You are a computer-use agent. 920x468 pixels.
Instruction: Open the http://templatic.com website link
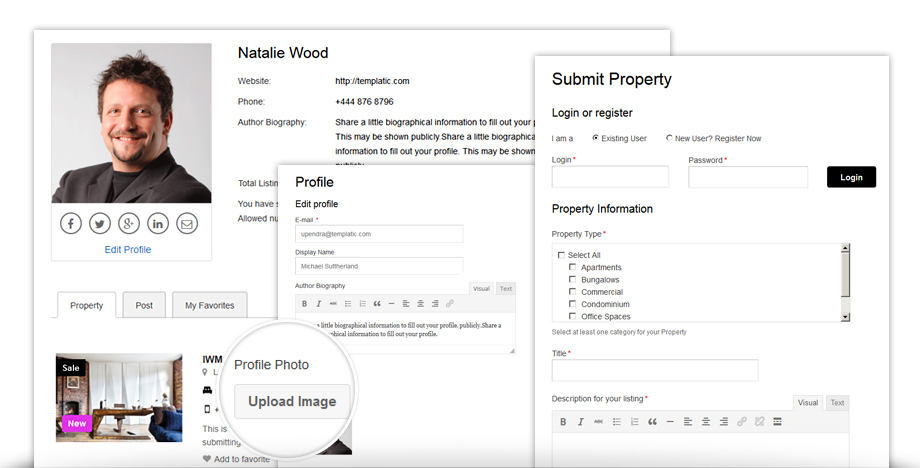coord(372,81)
